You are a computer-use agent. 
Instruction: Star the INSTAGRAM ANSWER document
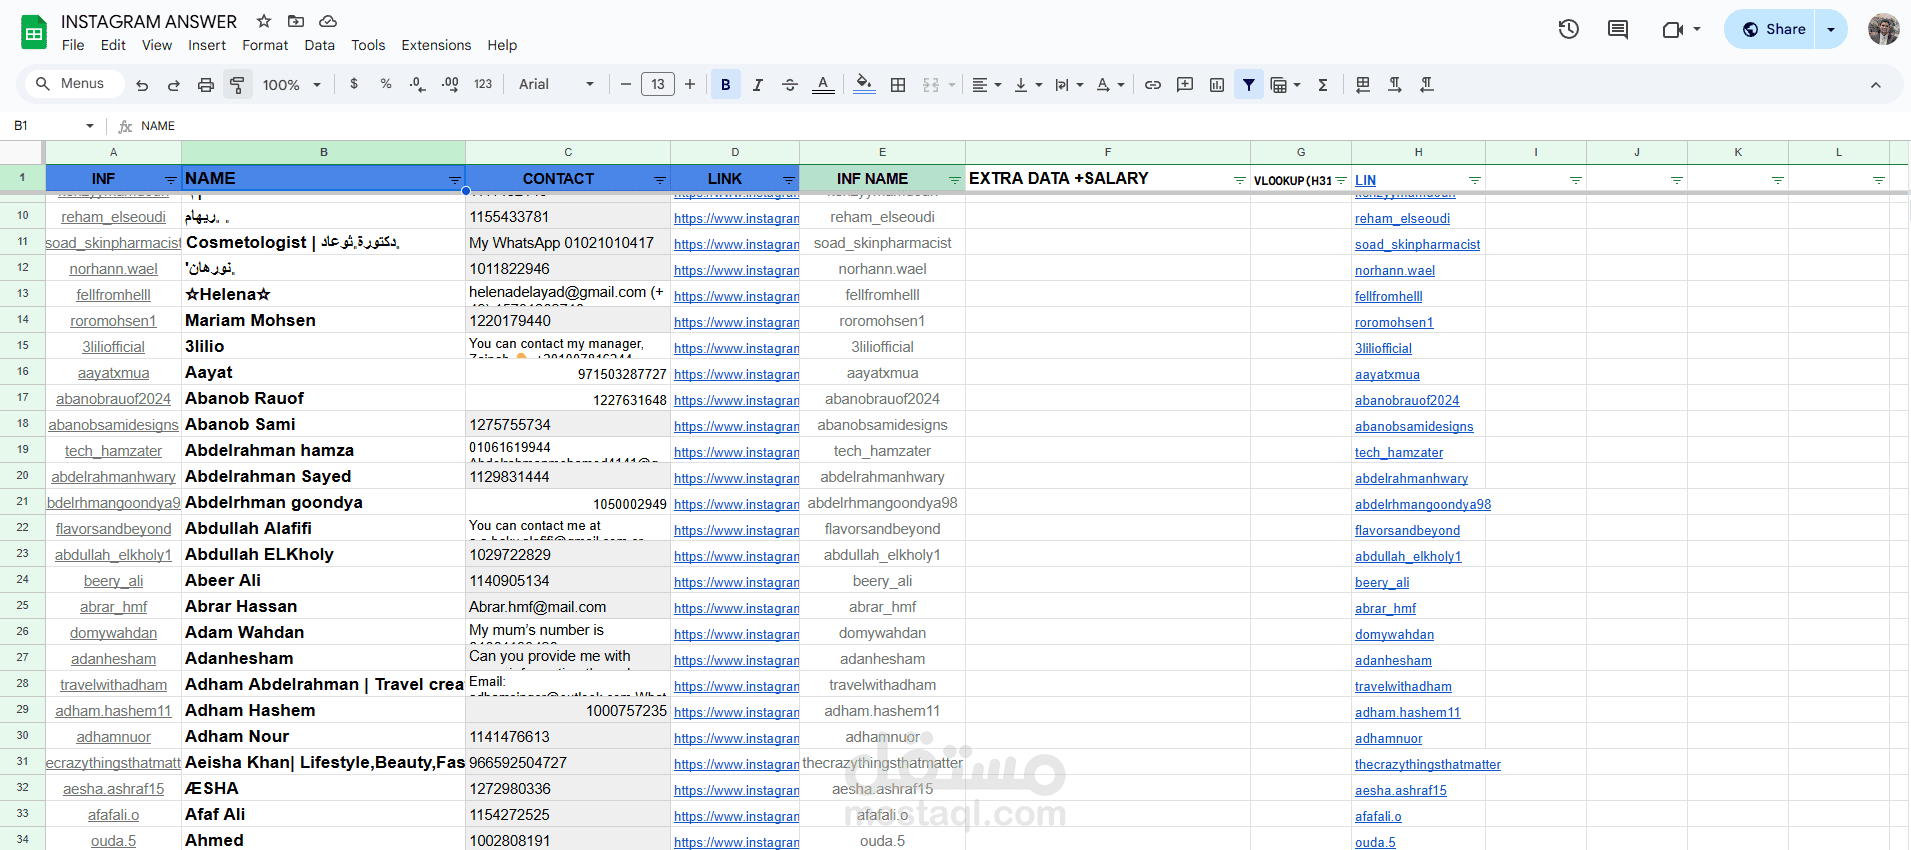coord(264,21)
